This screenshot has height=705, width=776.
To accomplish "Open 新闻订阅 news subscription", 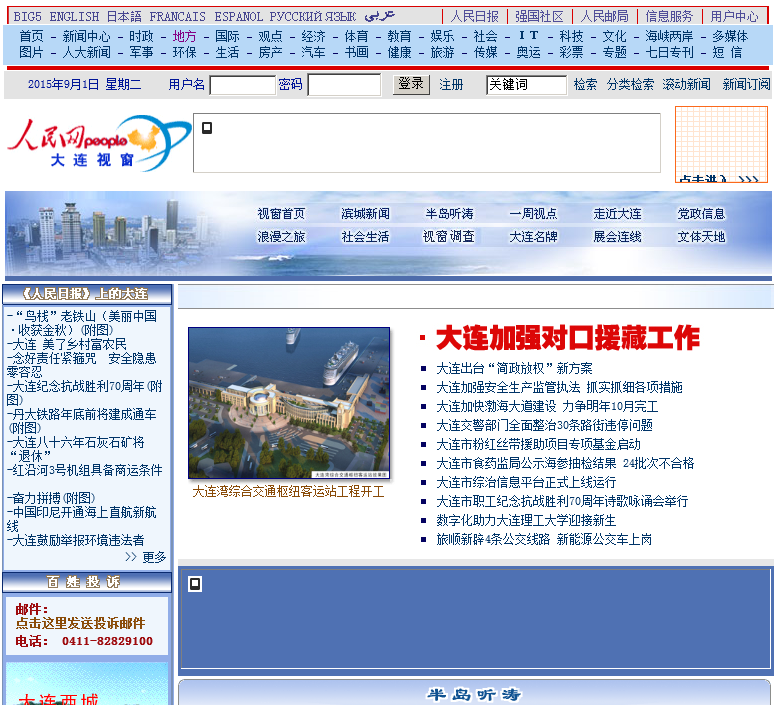I will [746, 84].
